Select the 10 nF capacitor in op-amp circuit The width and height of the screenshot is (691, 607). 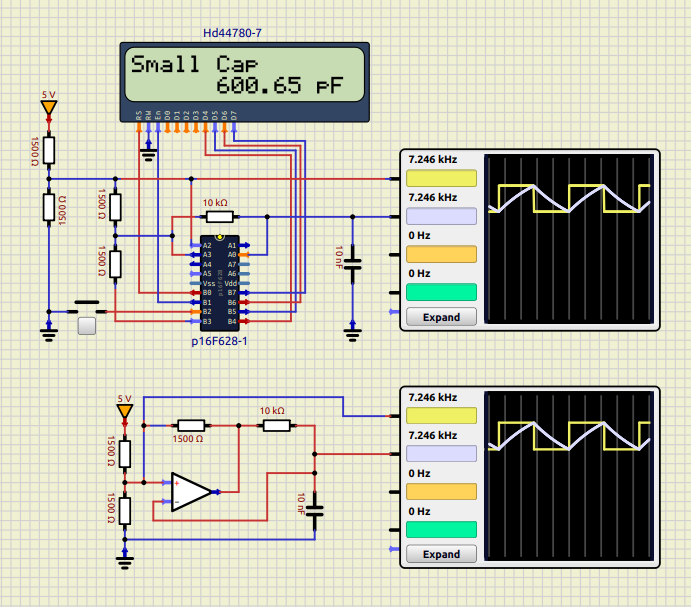pos(315,512)
